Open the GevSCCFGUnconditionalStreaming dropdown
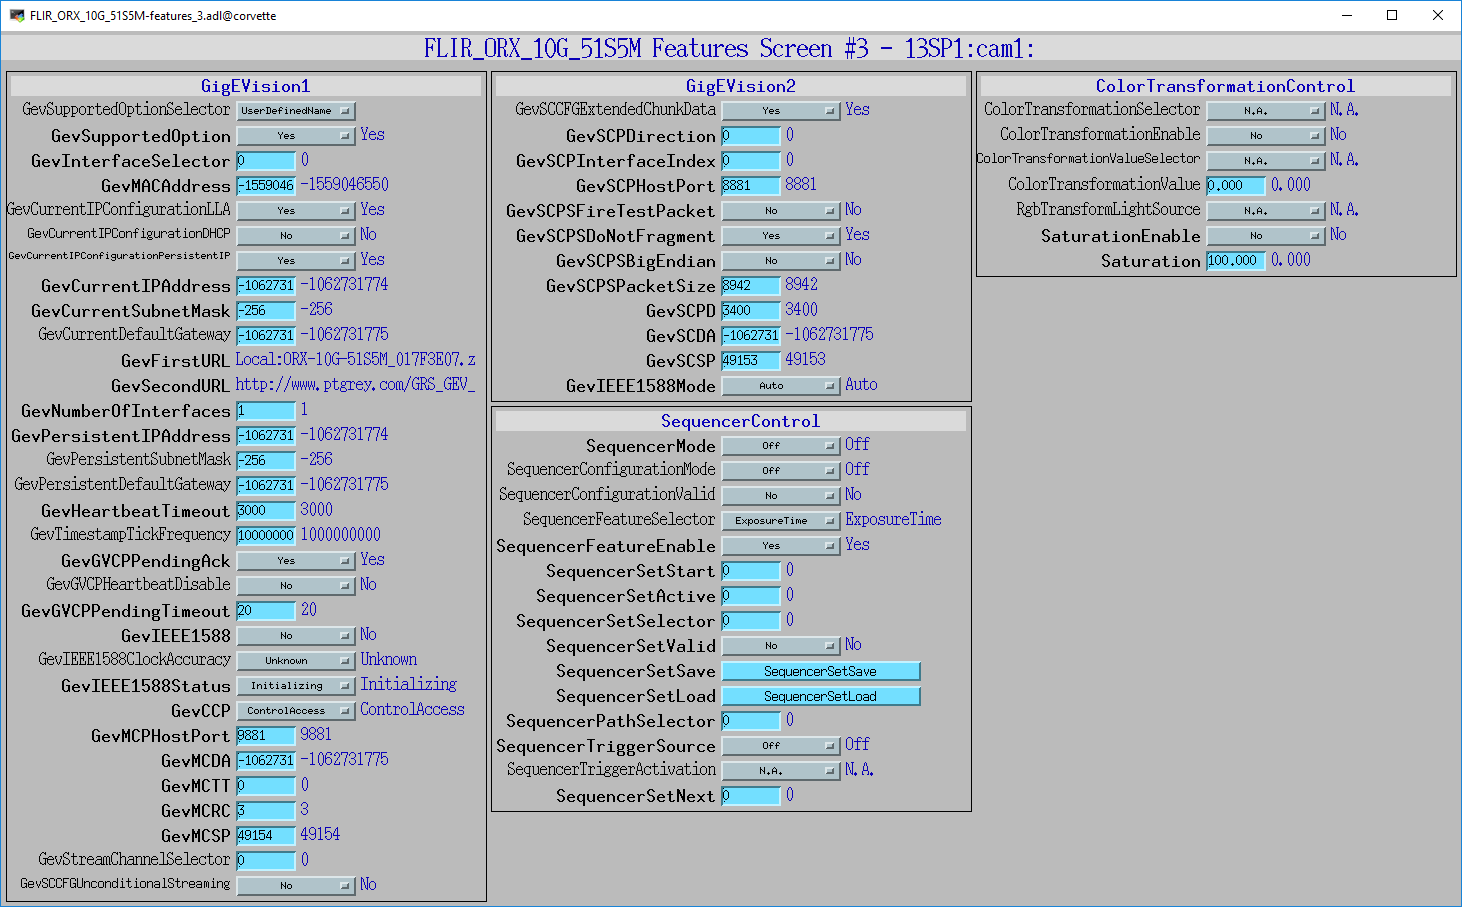Screen dimensions: 1462x907 296,886
